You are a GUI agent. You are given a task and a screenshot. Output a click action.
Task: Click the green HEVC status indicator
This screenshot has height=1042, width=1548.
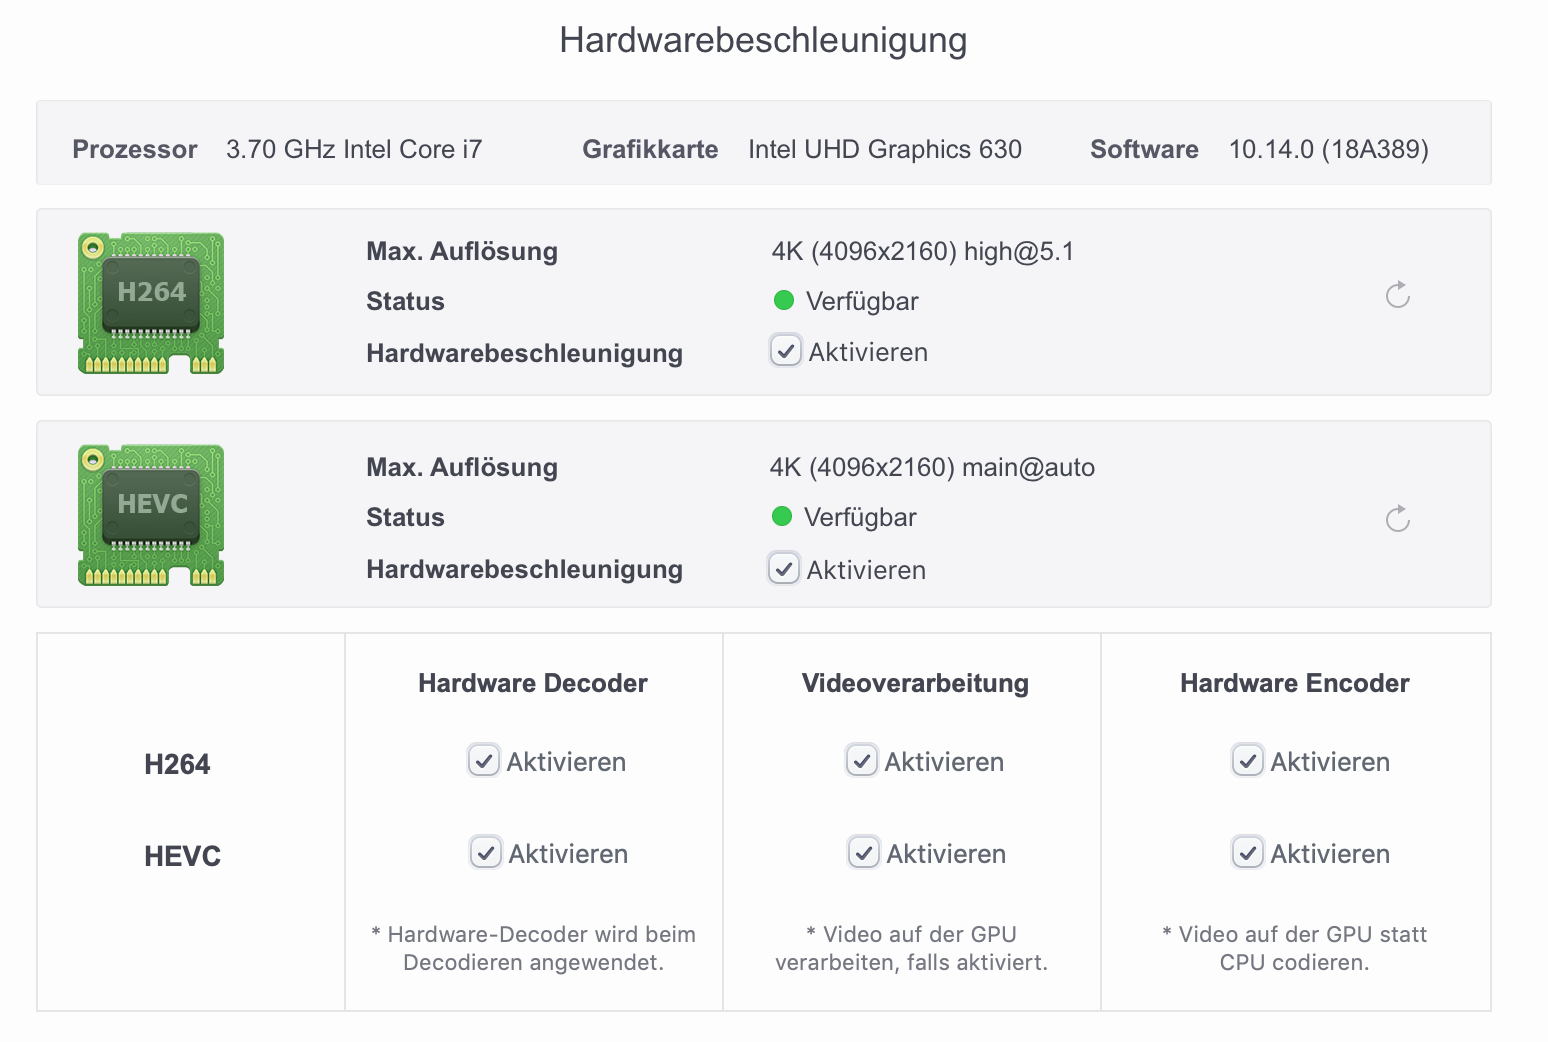tap(782, 516)
